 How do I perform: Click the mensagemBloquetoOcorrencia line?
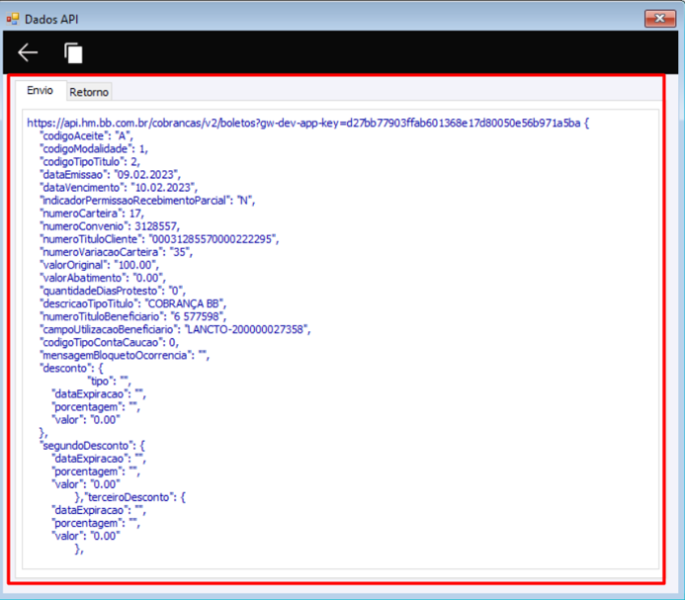[125, 355]
